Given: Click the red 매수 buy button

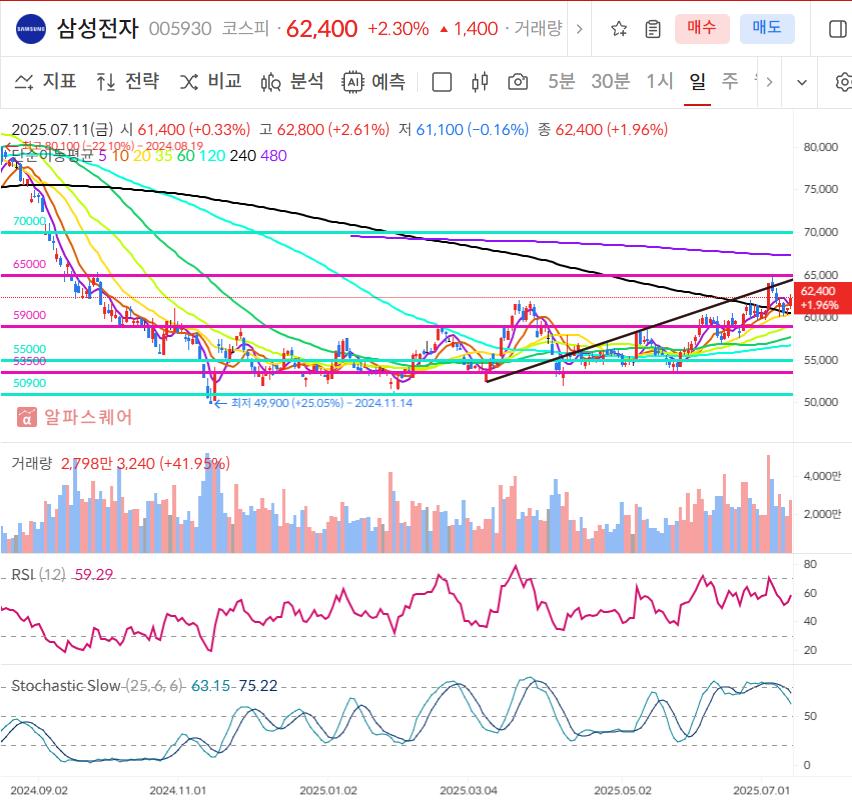Looking at the screenshot, I should [x=702, y=29].
